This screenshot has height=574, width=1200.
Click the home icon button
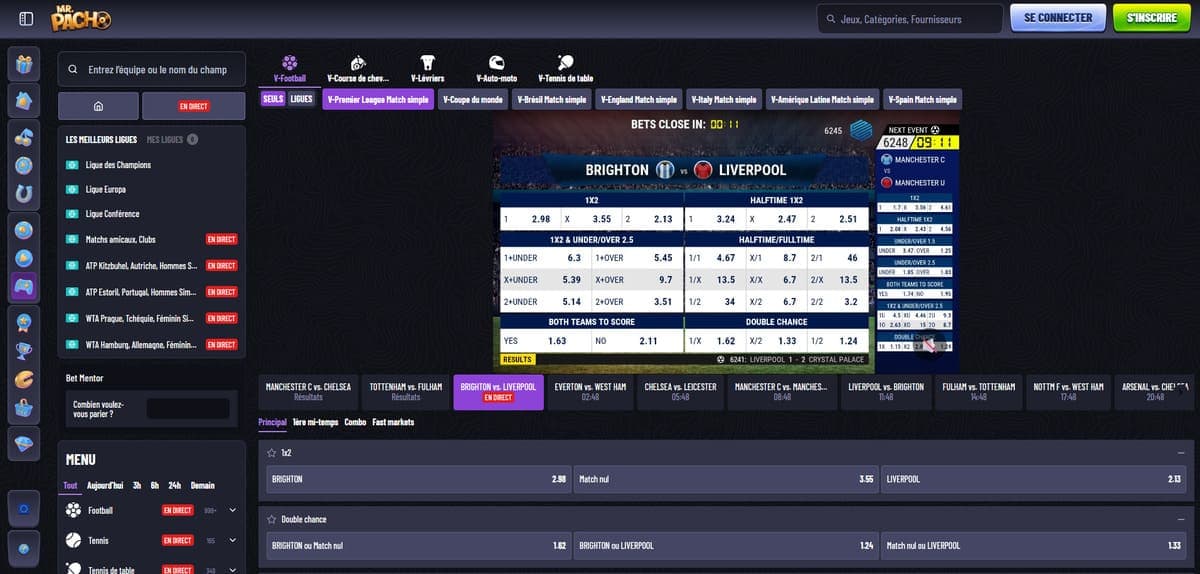pos(98,106)
